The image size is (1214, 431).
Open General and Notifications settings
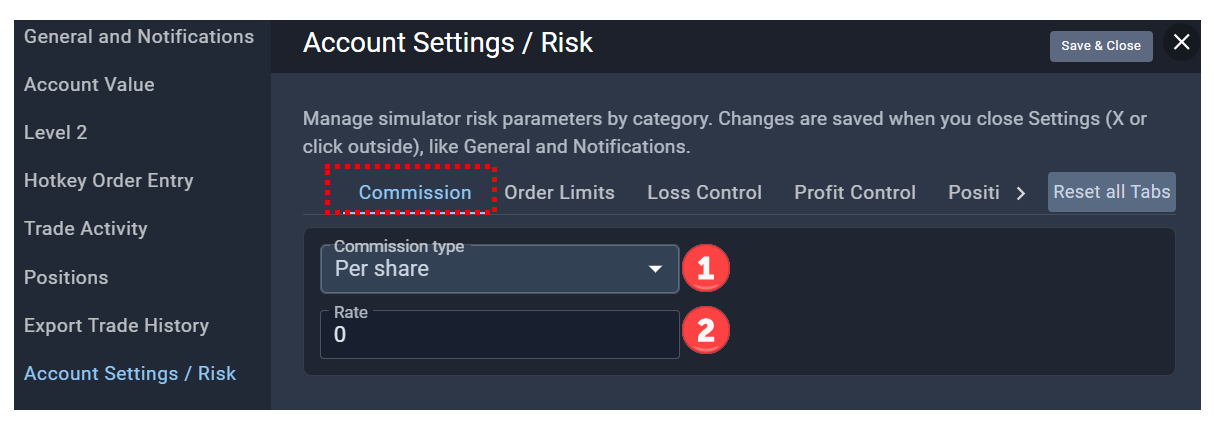click(x=139, y=37)
